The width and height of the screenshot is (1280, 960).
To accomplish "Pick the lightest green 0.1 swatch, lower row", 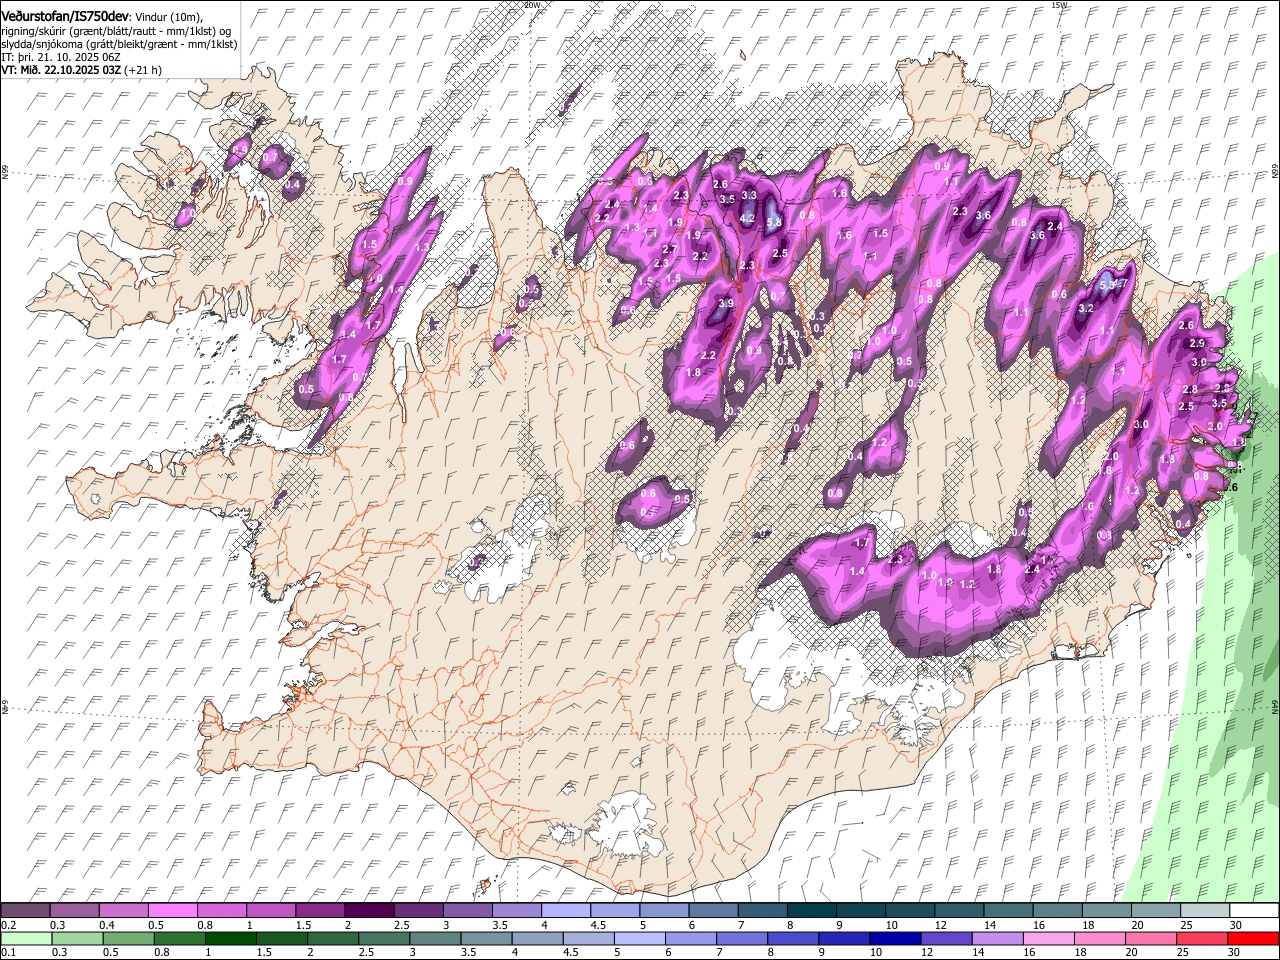I will pos(27,938).
